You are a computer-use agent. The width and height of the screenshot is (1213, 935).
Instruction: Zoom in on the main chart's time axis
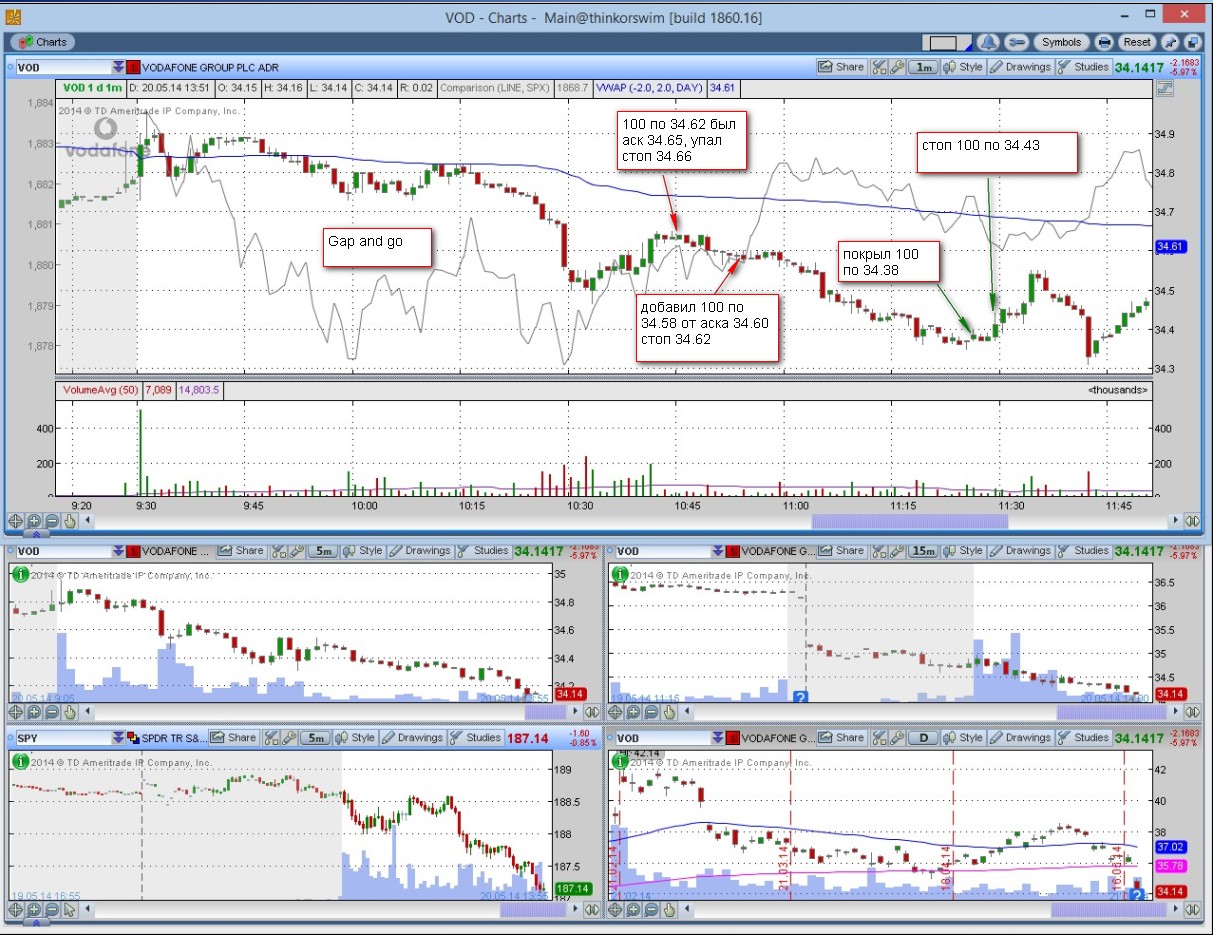[x=34, y=521]
